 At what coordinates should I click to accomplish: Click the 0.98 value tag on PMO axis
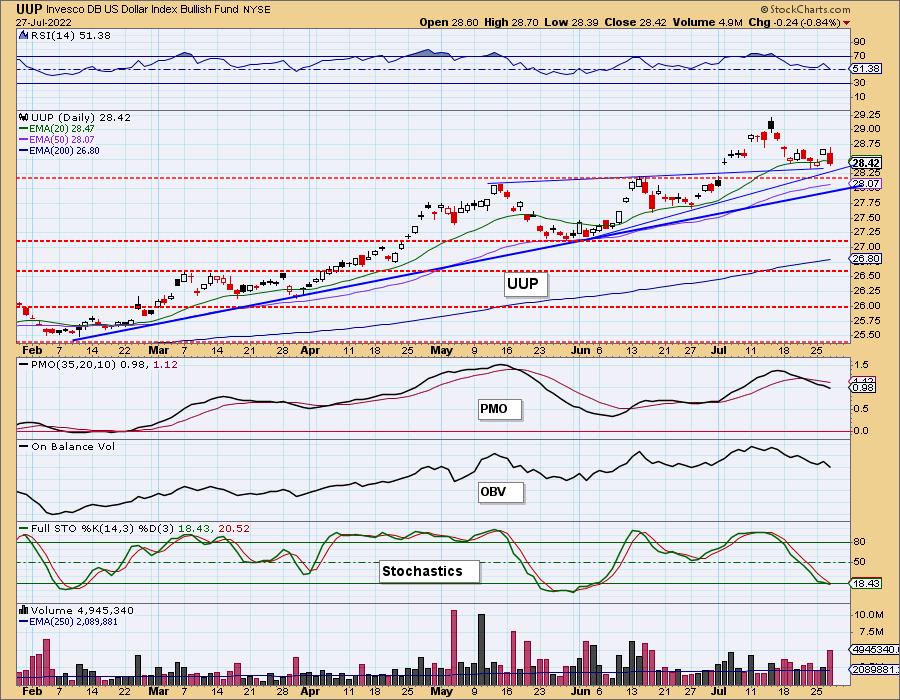coord(864,387)
